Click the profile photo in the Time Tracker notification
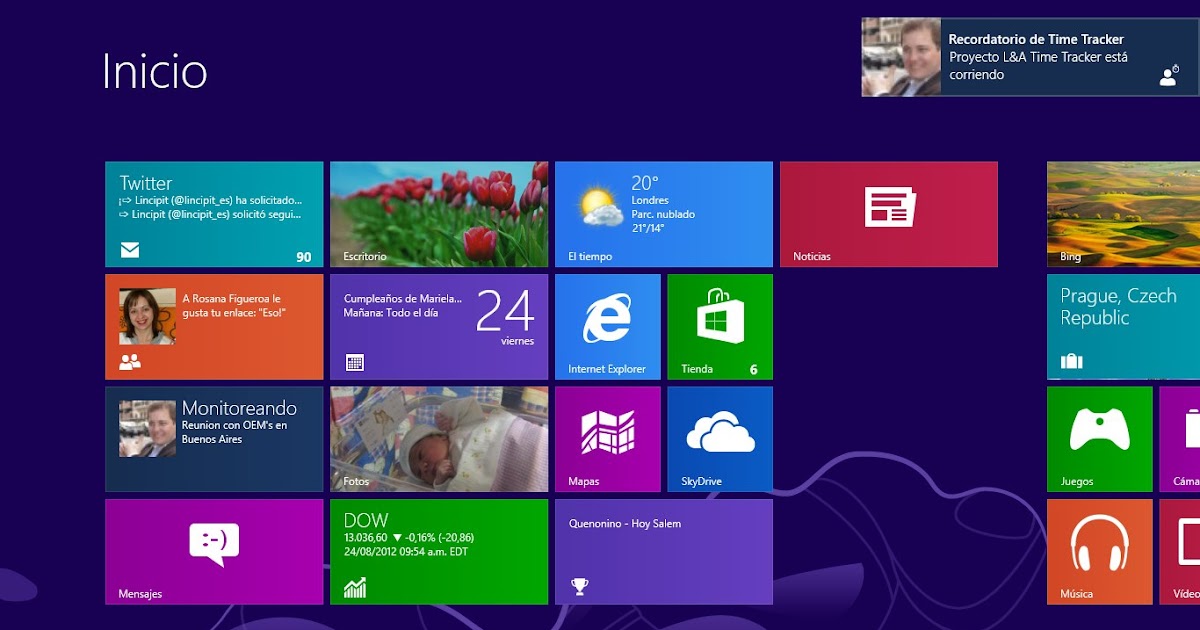The image size is (1200, 630). [x=901, y=57]
